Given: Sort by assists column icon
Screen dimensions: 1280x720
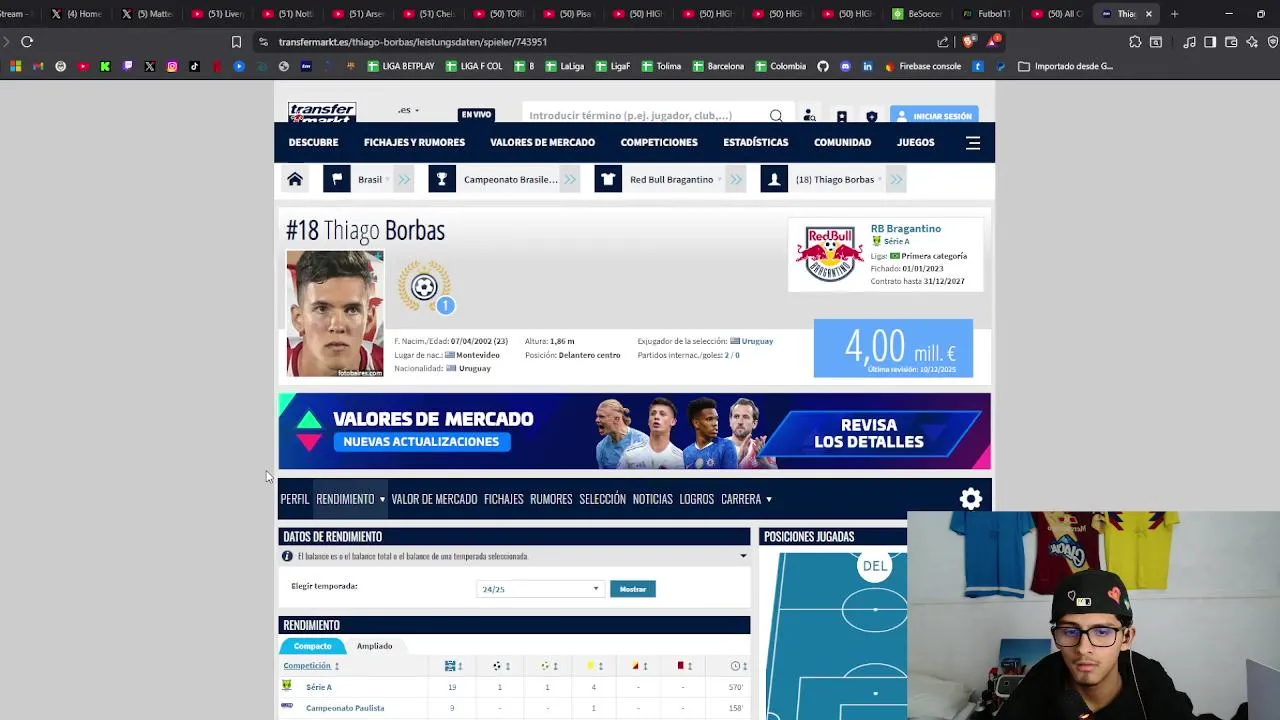Looking at the screenshot, I should coord(547,666).
